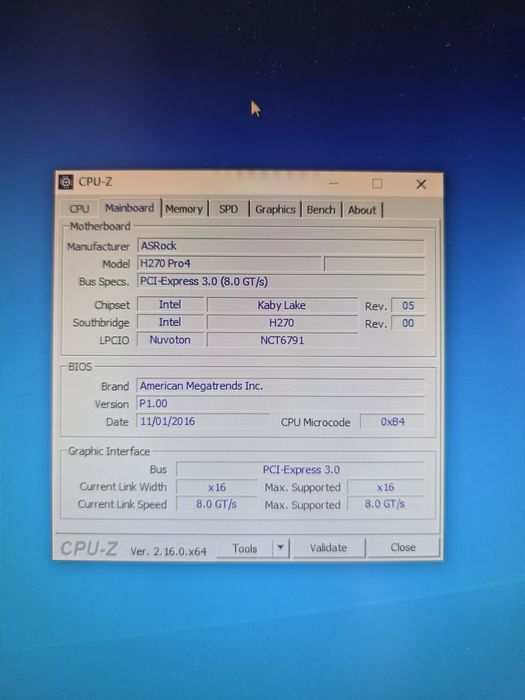The image size is (525, 700).
Task: Click the CPU-Z app icon in title bar
Action: [66, 182]
